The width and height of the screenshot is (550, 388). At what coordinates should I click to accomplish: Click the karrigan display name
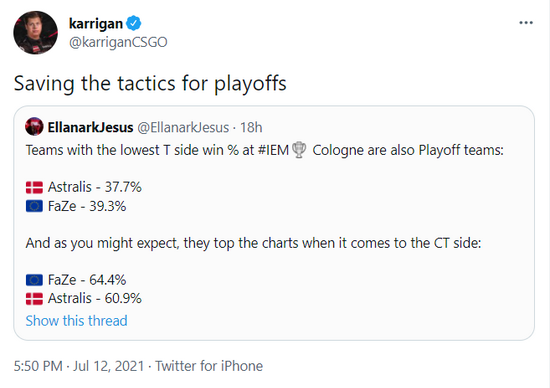point(96,24)
